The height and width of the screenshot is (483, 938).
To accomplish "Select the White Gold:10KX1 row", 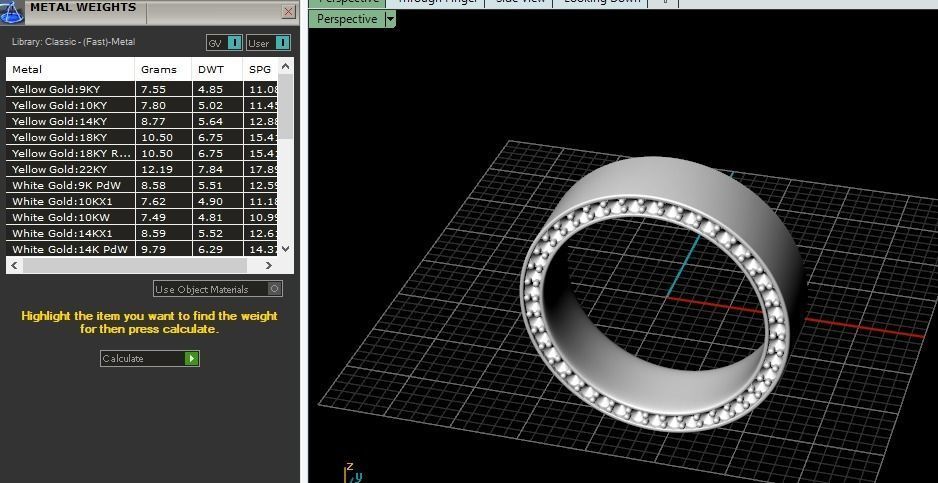I will tap(142, 201).
